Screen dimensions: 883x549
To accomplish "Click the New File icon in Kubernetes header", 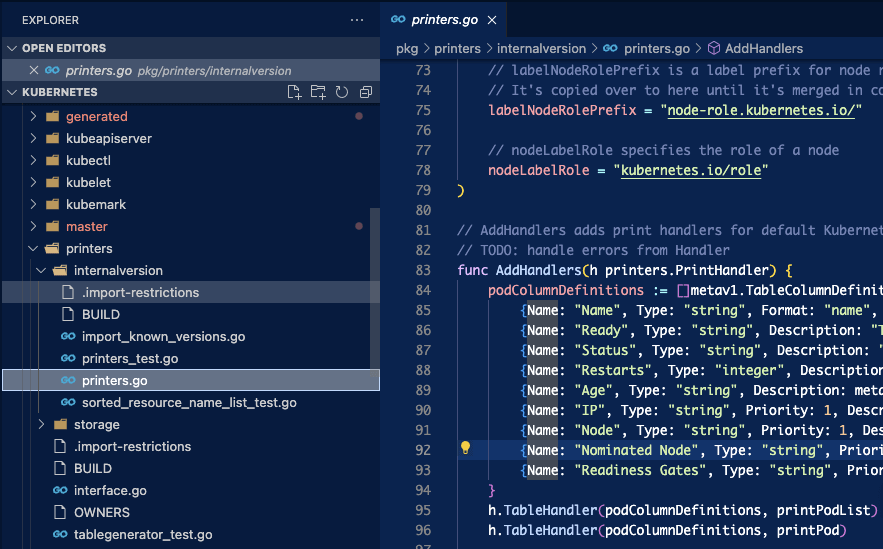I will (294, 92).
